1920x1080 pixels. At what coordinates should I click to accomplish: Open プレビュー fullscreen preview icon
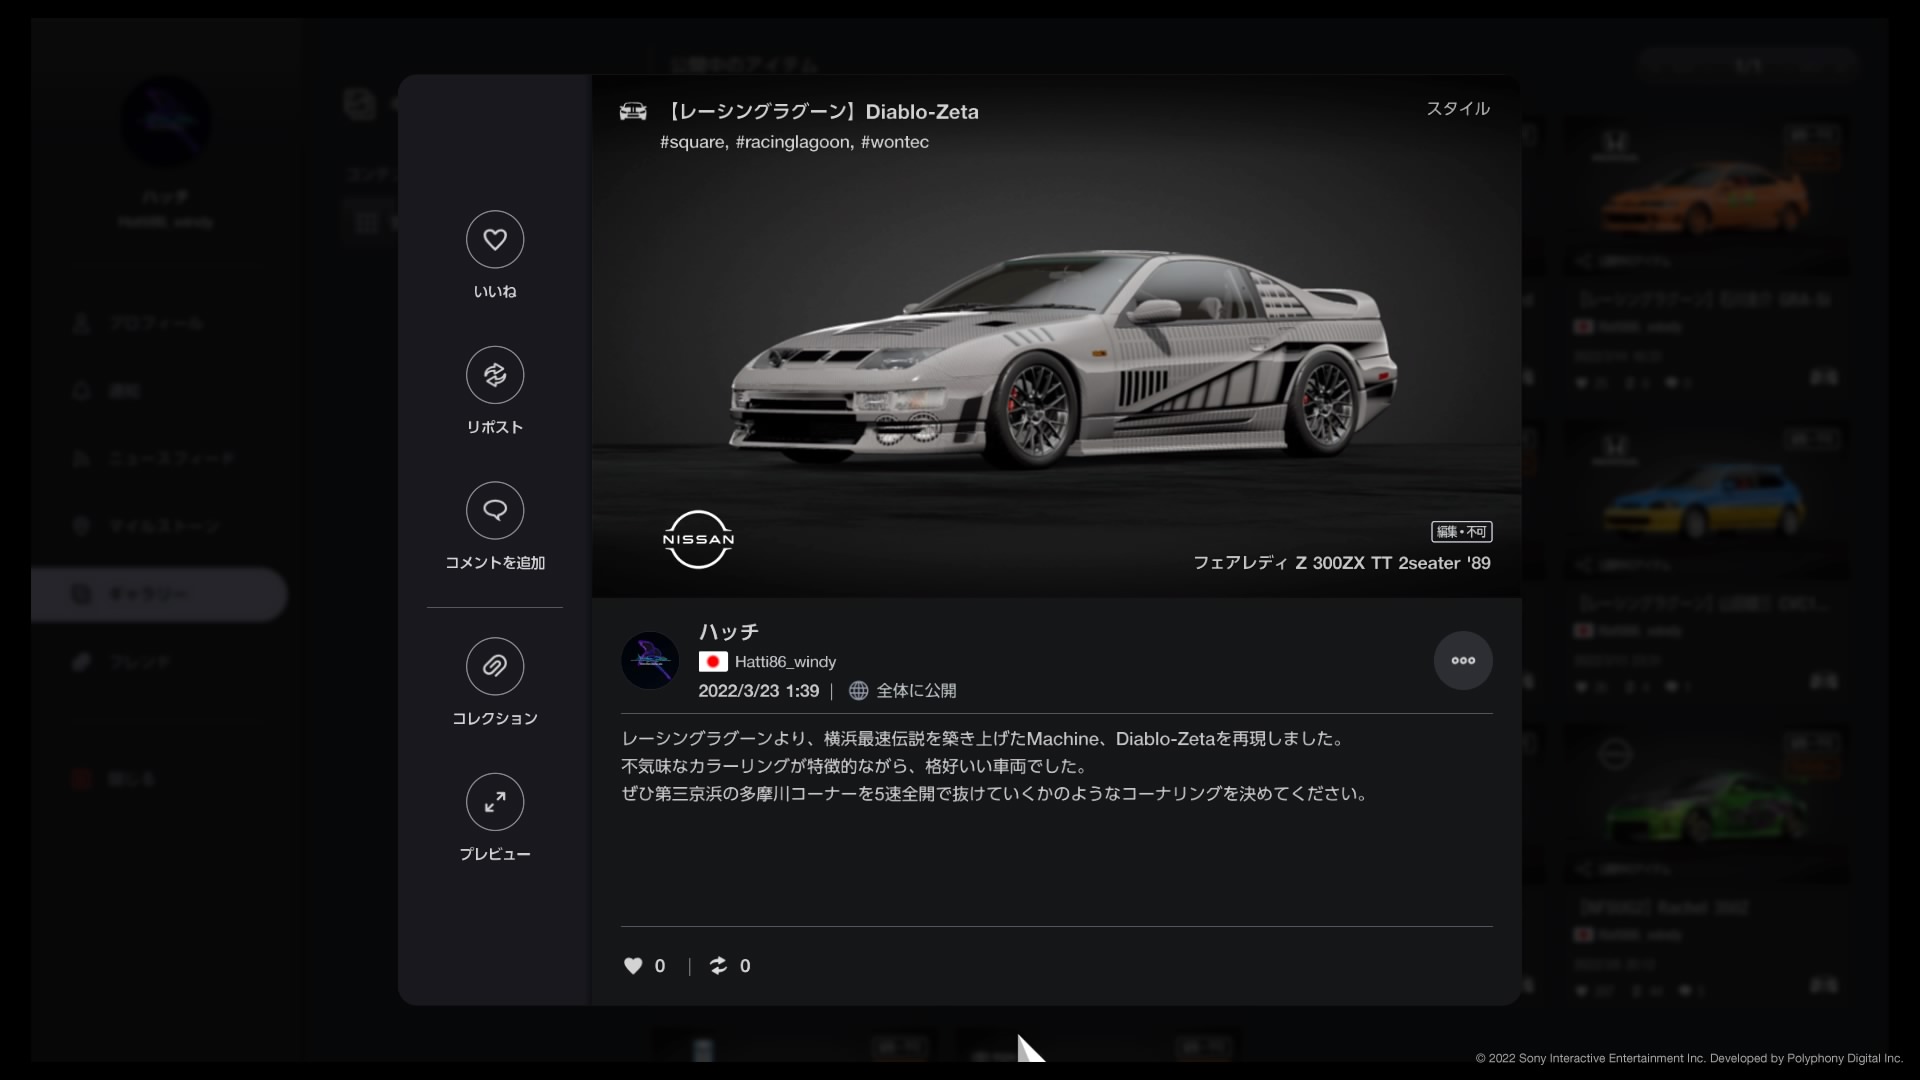point(495,802)
